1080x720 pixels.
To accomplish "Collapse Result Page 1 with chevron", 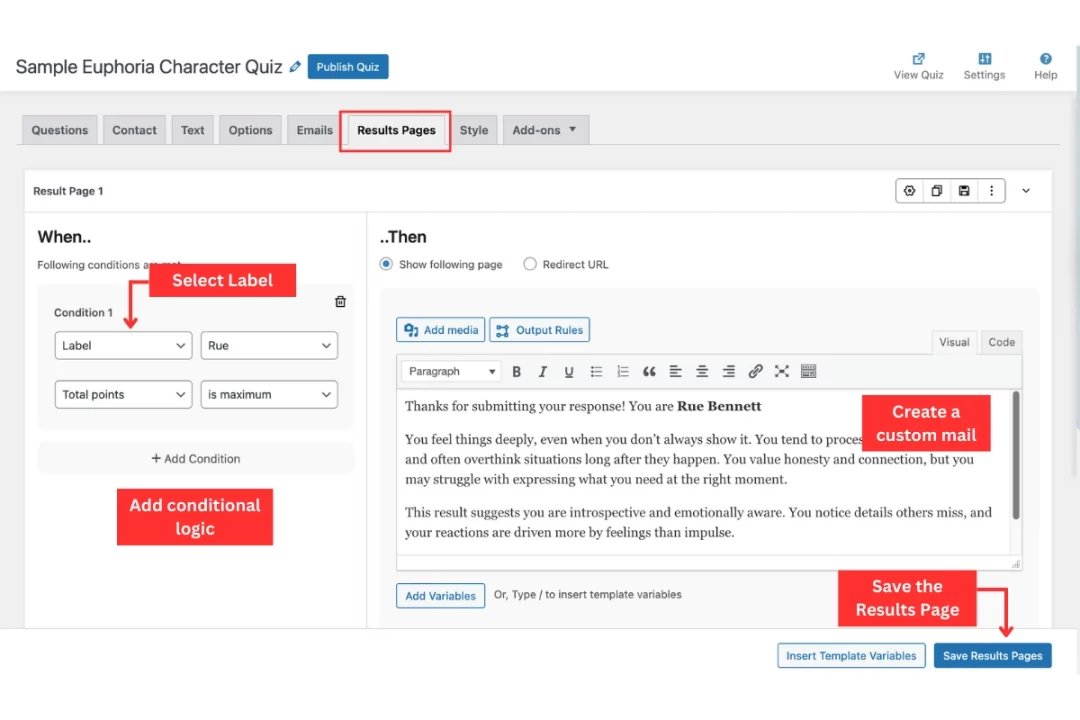I will click(1026, 191).
